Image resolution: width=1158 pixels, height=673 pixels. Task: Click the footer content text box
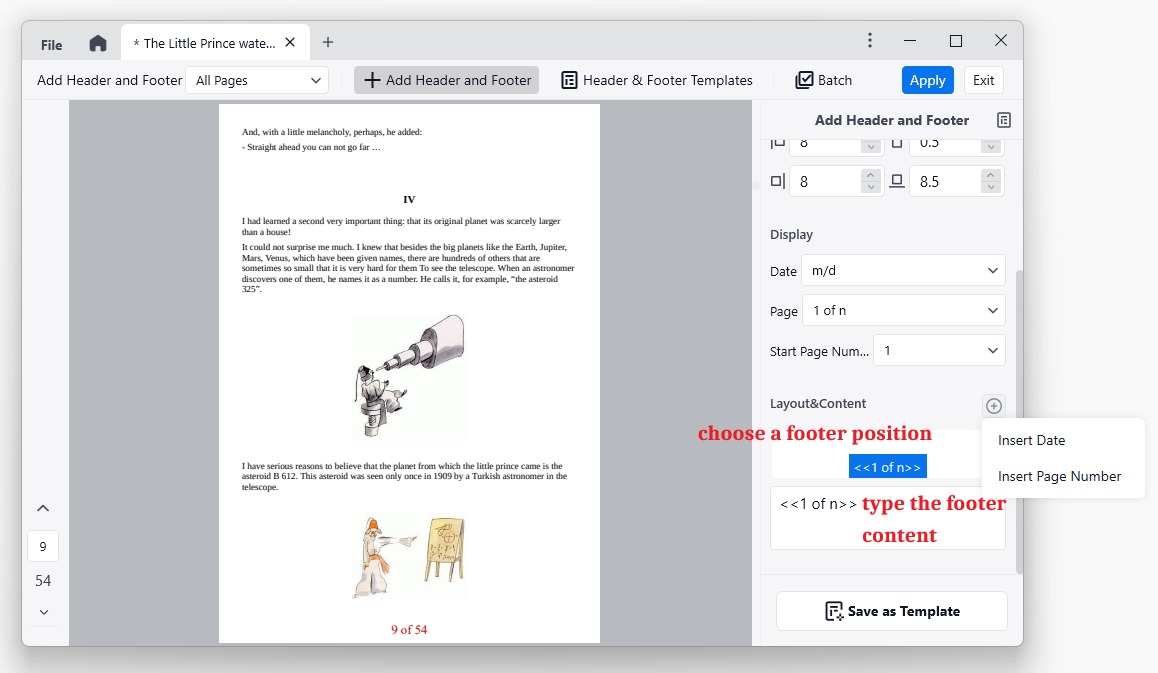tap(888, 518)
